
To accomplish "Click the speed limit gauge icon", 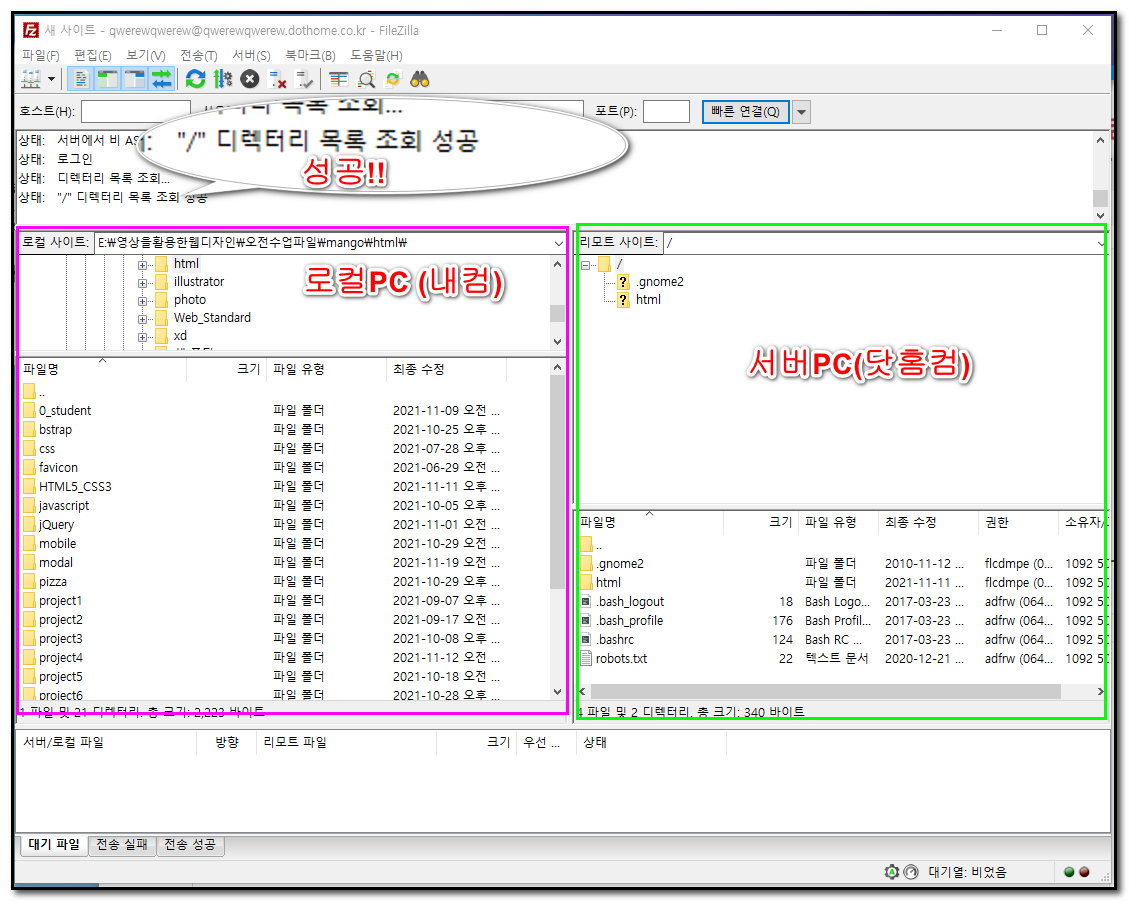I will [x=910, y=872].
